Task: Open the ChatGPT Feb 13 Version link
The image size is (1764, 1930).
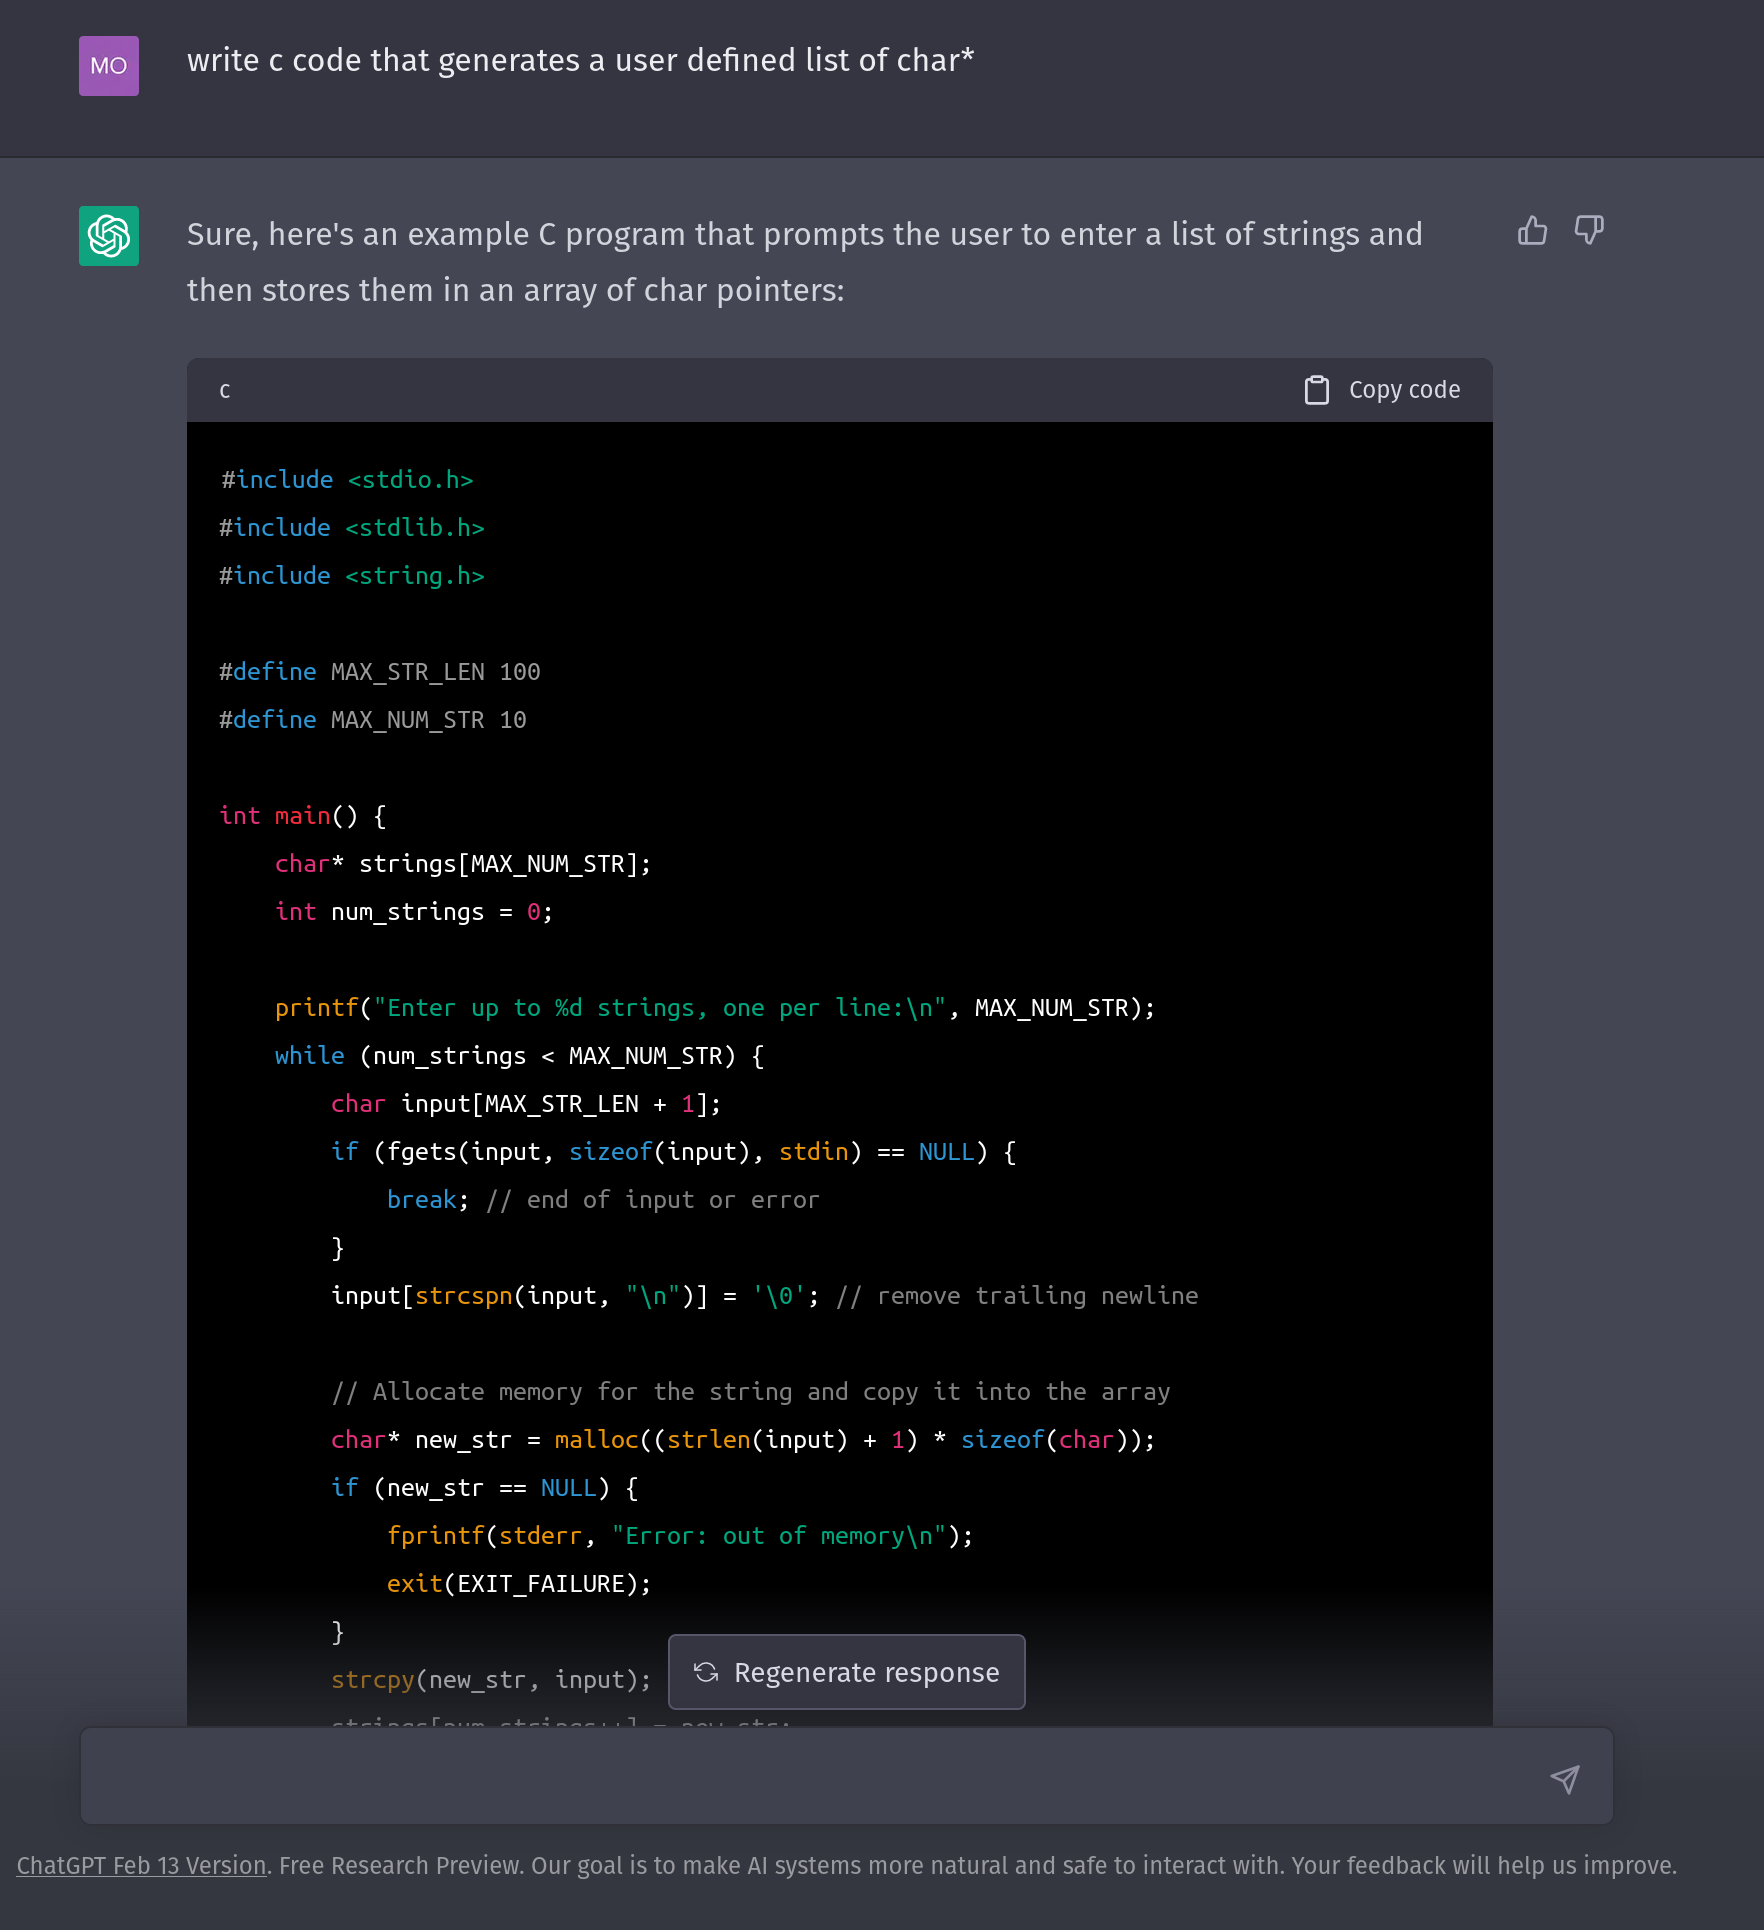Action: (142, 1866)
